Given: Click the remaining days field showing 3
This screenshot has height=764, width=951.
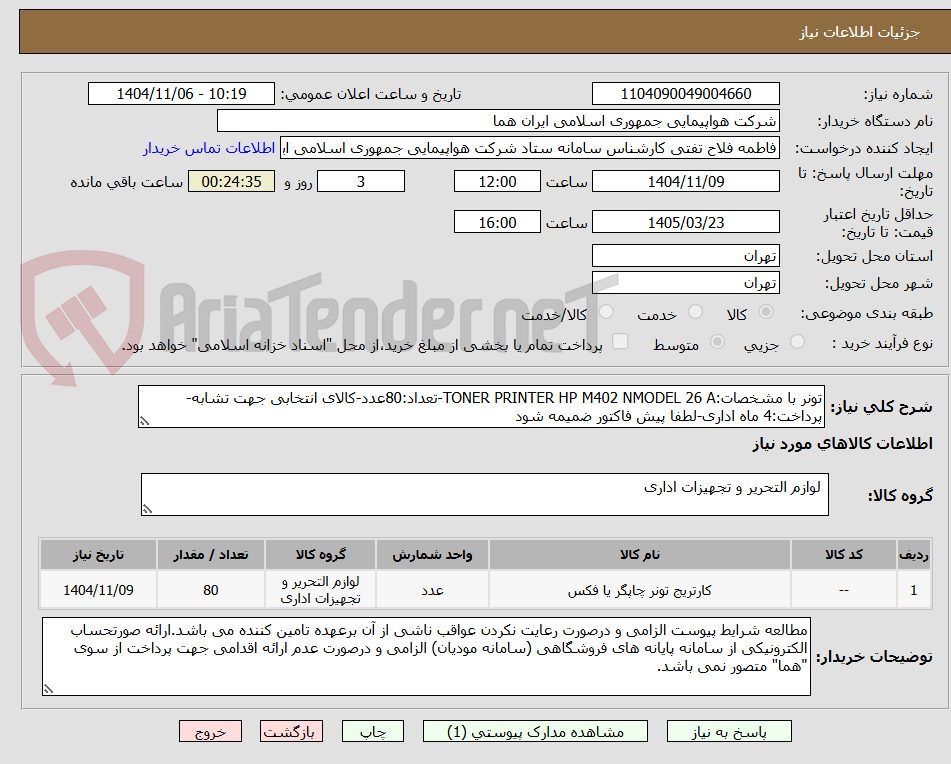Looking at the screenshot, I should click(x=361, y=181).
